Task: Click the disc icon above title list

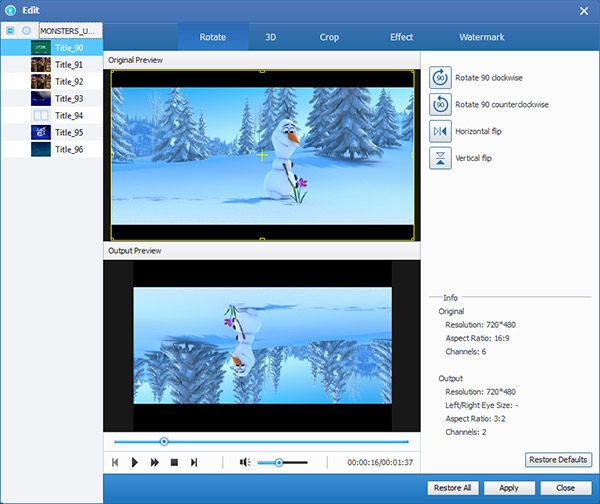Action: (x=26, y=31)
